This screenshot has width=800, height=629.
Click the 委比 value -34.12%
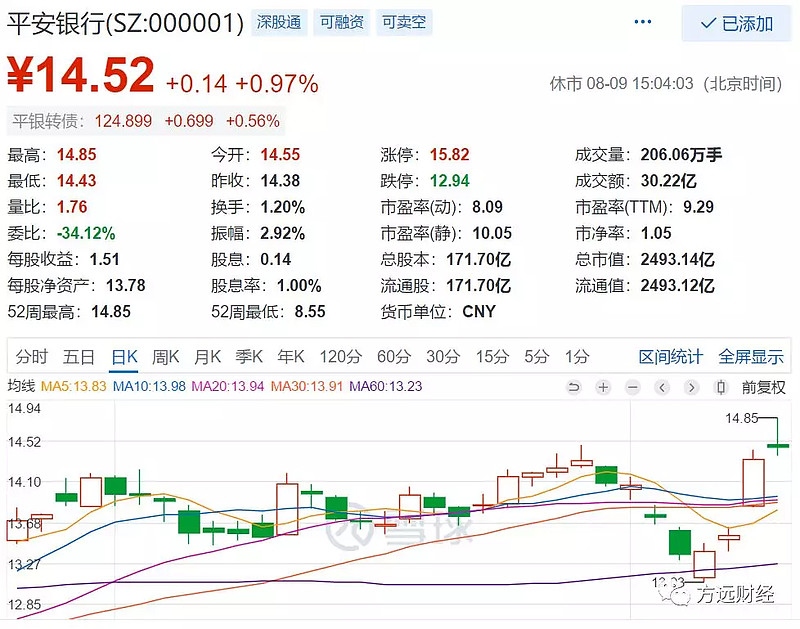click(86, 233)
